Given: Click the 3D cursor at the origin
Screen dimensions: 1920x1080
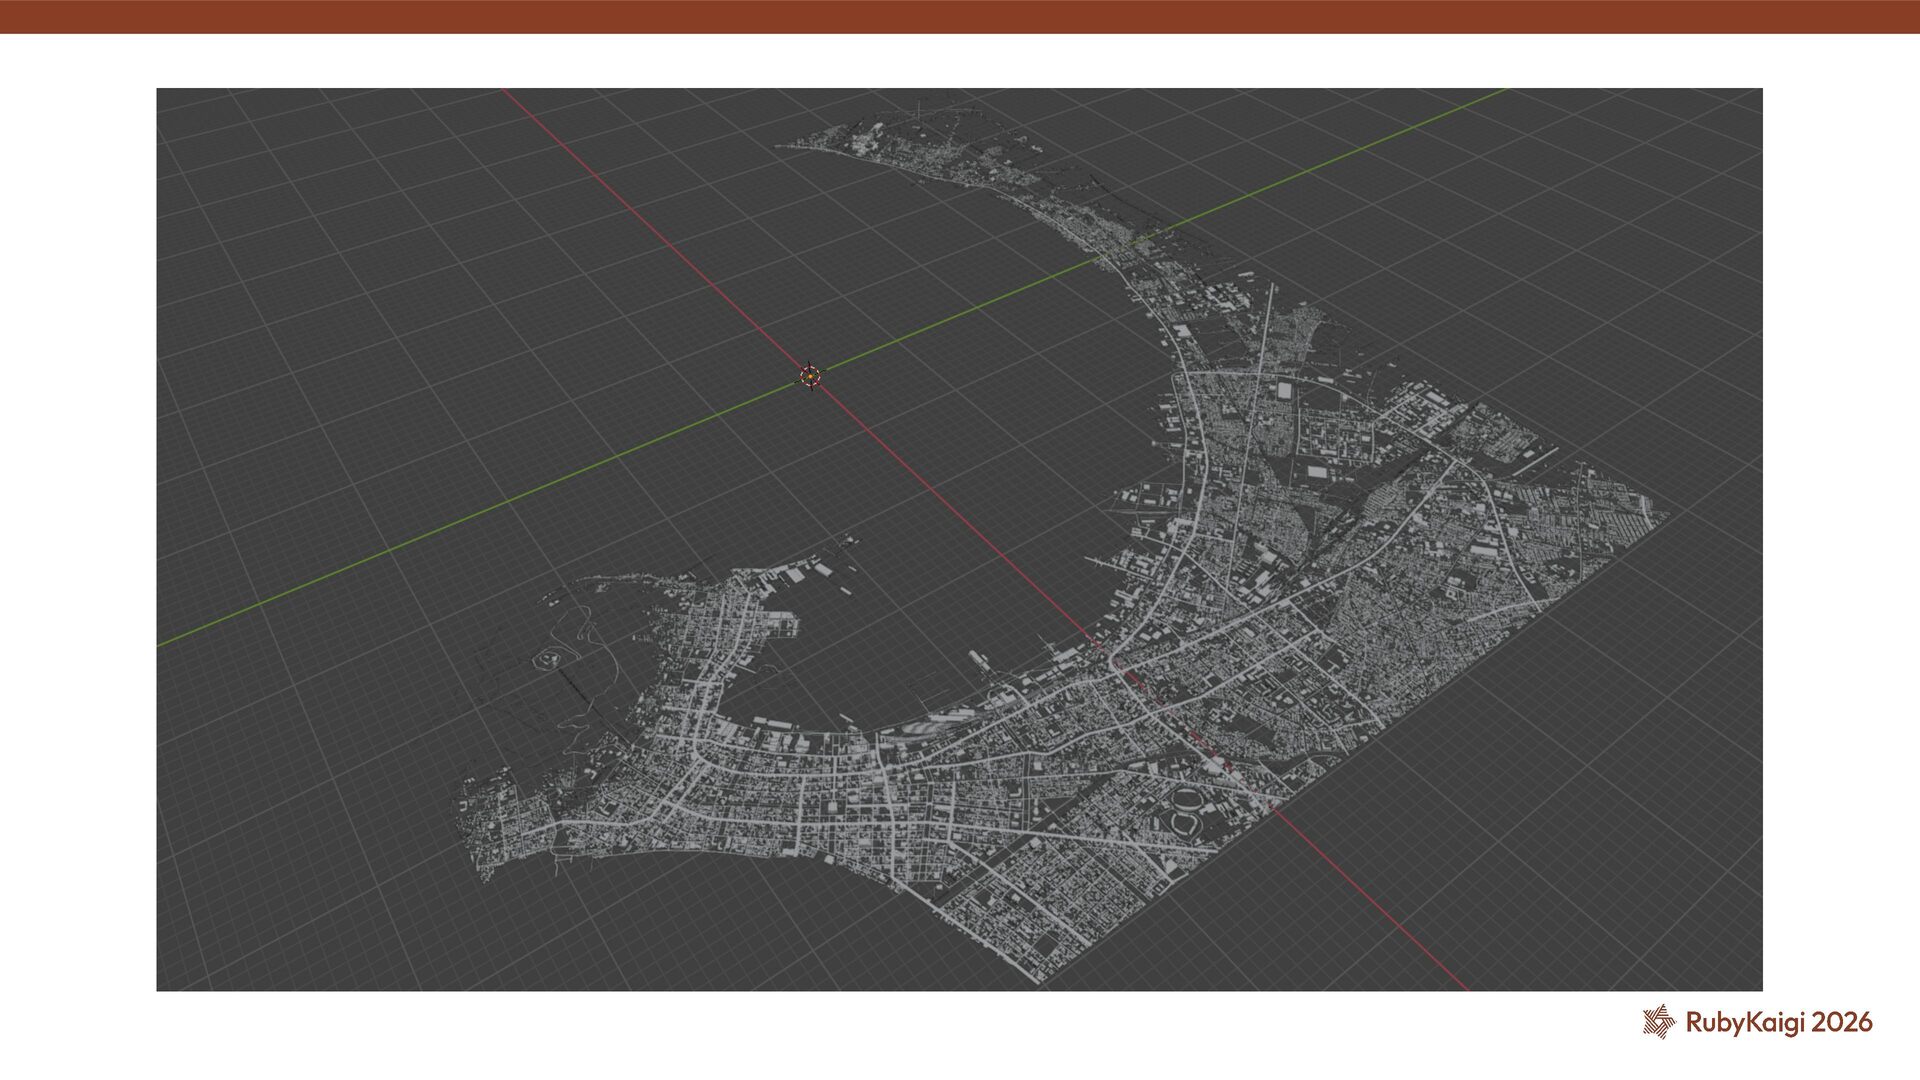Looking at the screenshot, I should click(x=810, y=376).
